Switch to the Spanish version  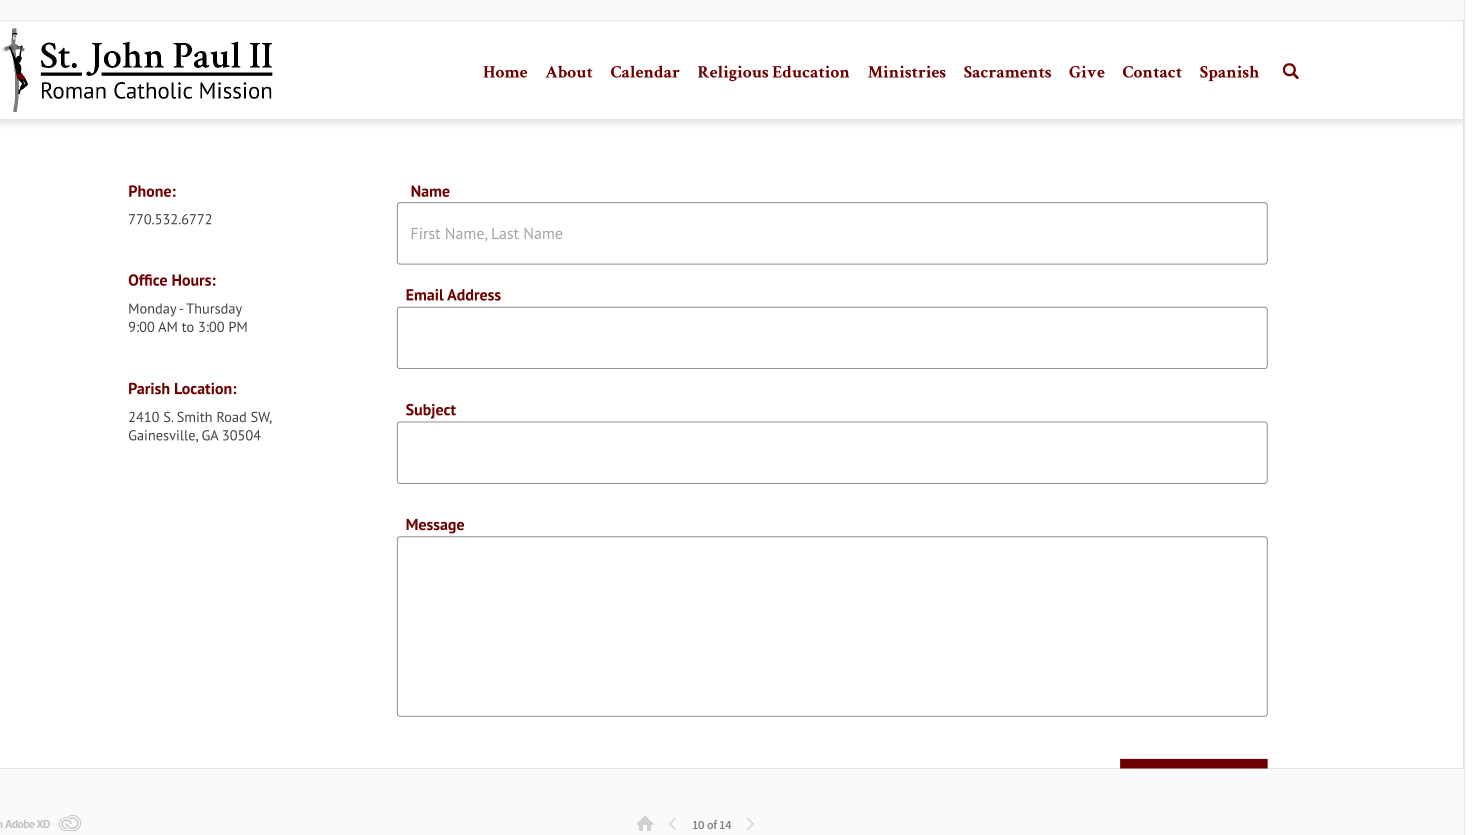point(1229,72)
